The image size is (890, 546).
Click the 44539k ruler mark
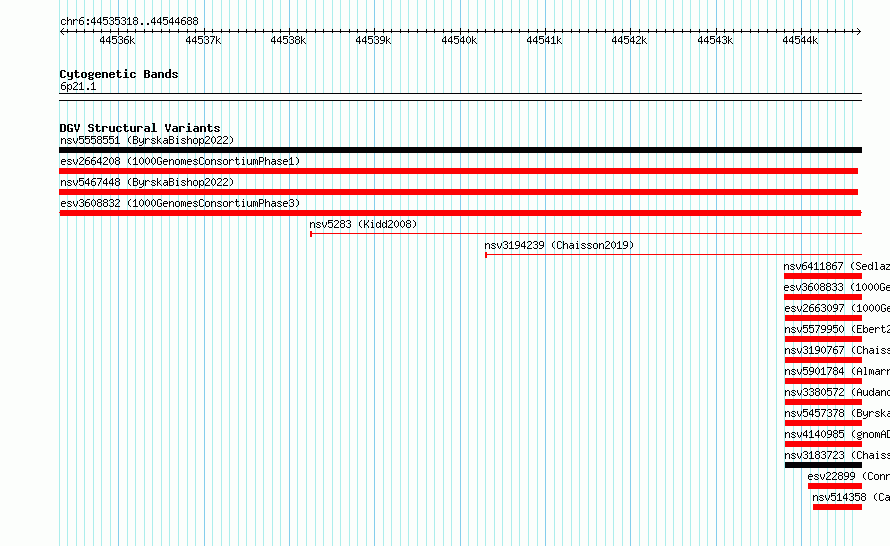point(373,40)
